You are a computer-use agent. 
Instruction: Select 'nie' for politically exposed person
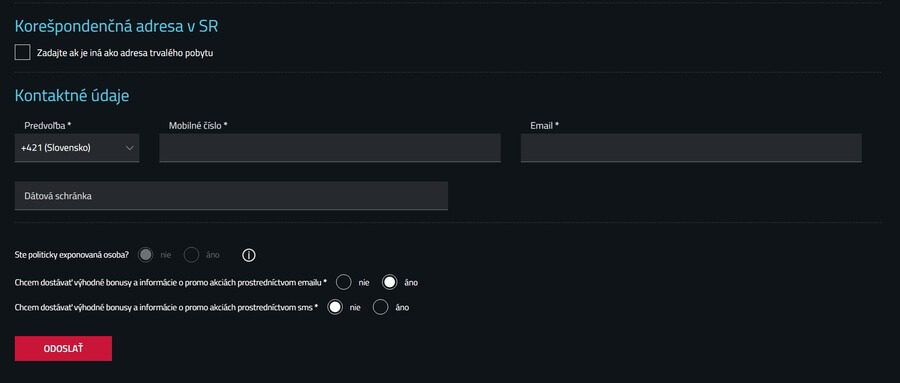146,255
